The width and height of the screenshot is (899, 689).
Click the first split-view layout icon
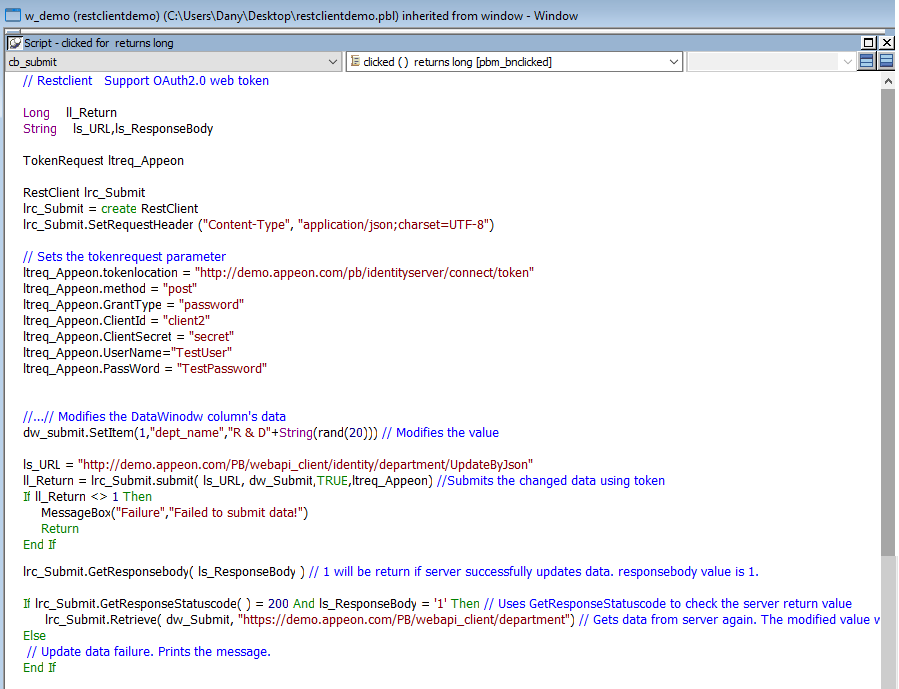867,61
